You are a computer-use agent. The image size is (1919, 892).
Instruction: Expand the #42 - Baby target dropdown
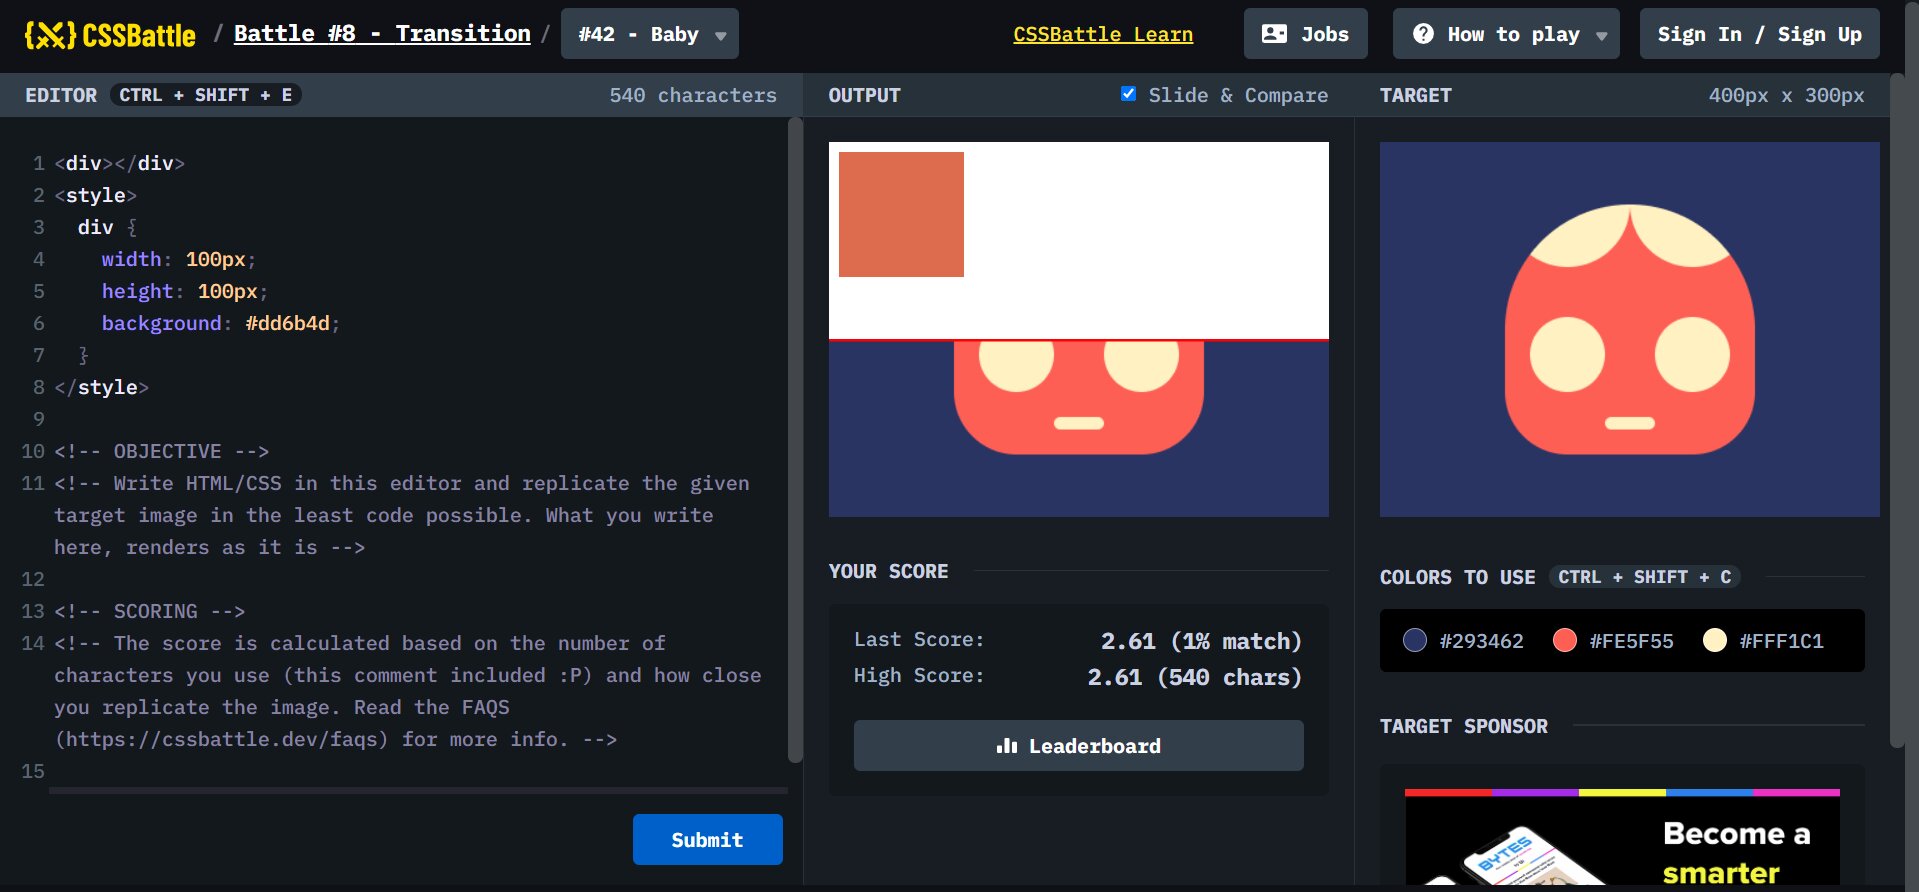[x=650, y=34]
